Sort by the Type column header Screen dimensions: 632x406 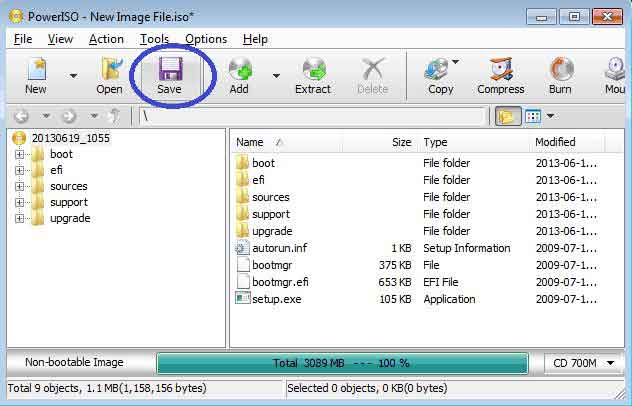[473, 142]
